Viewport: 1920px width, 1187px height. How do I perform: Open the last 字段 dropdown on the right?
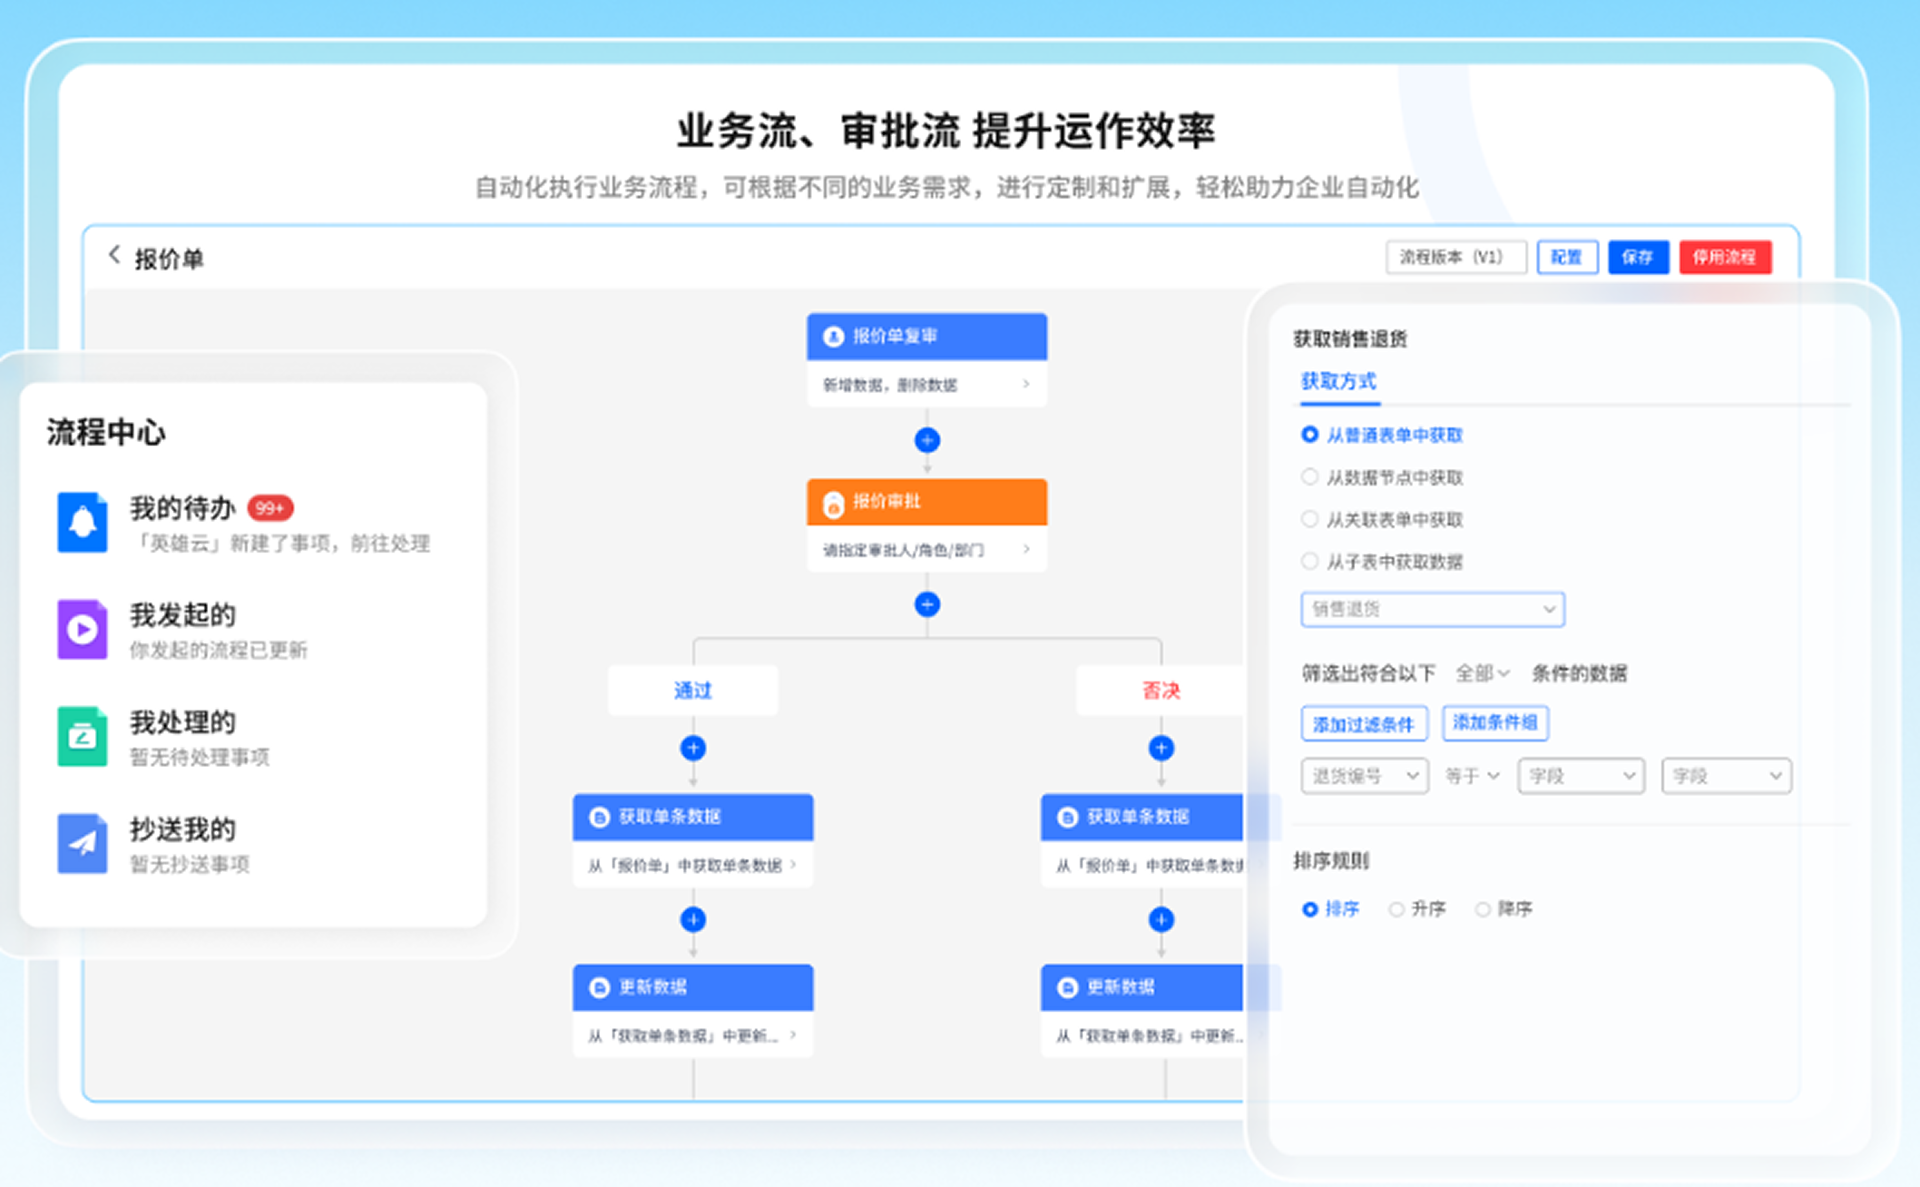pyautogui.click(x=1726, y=775)
